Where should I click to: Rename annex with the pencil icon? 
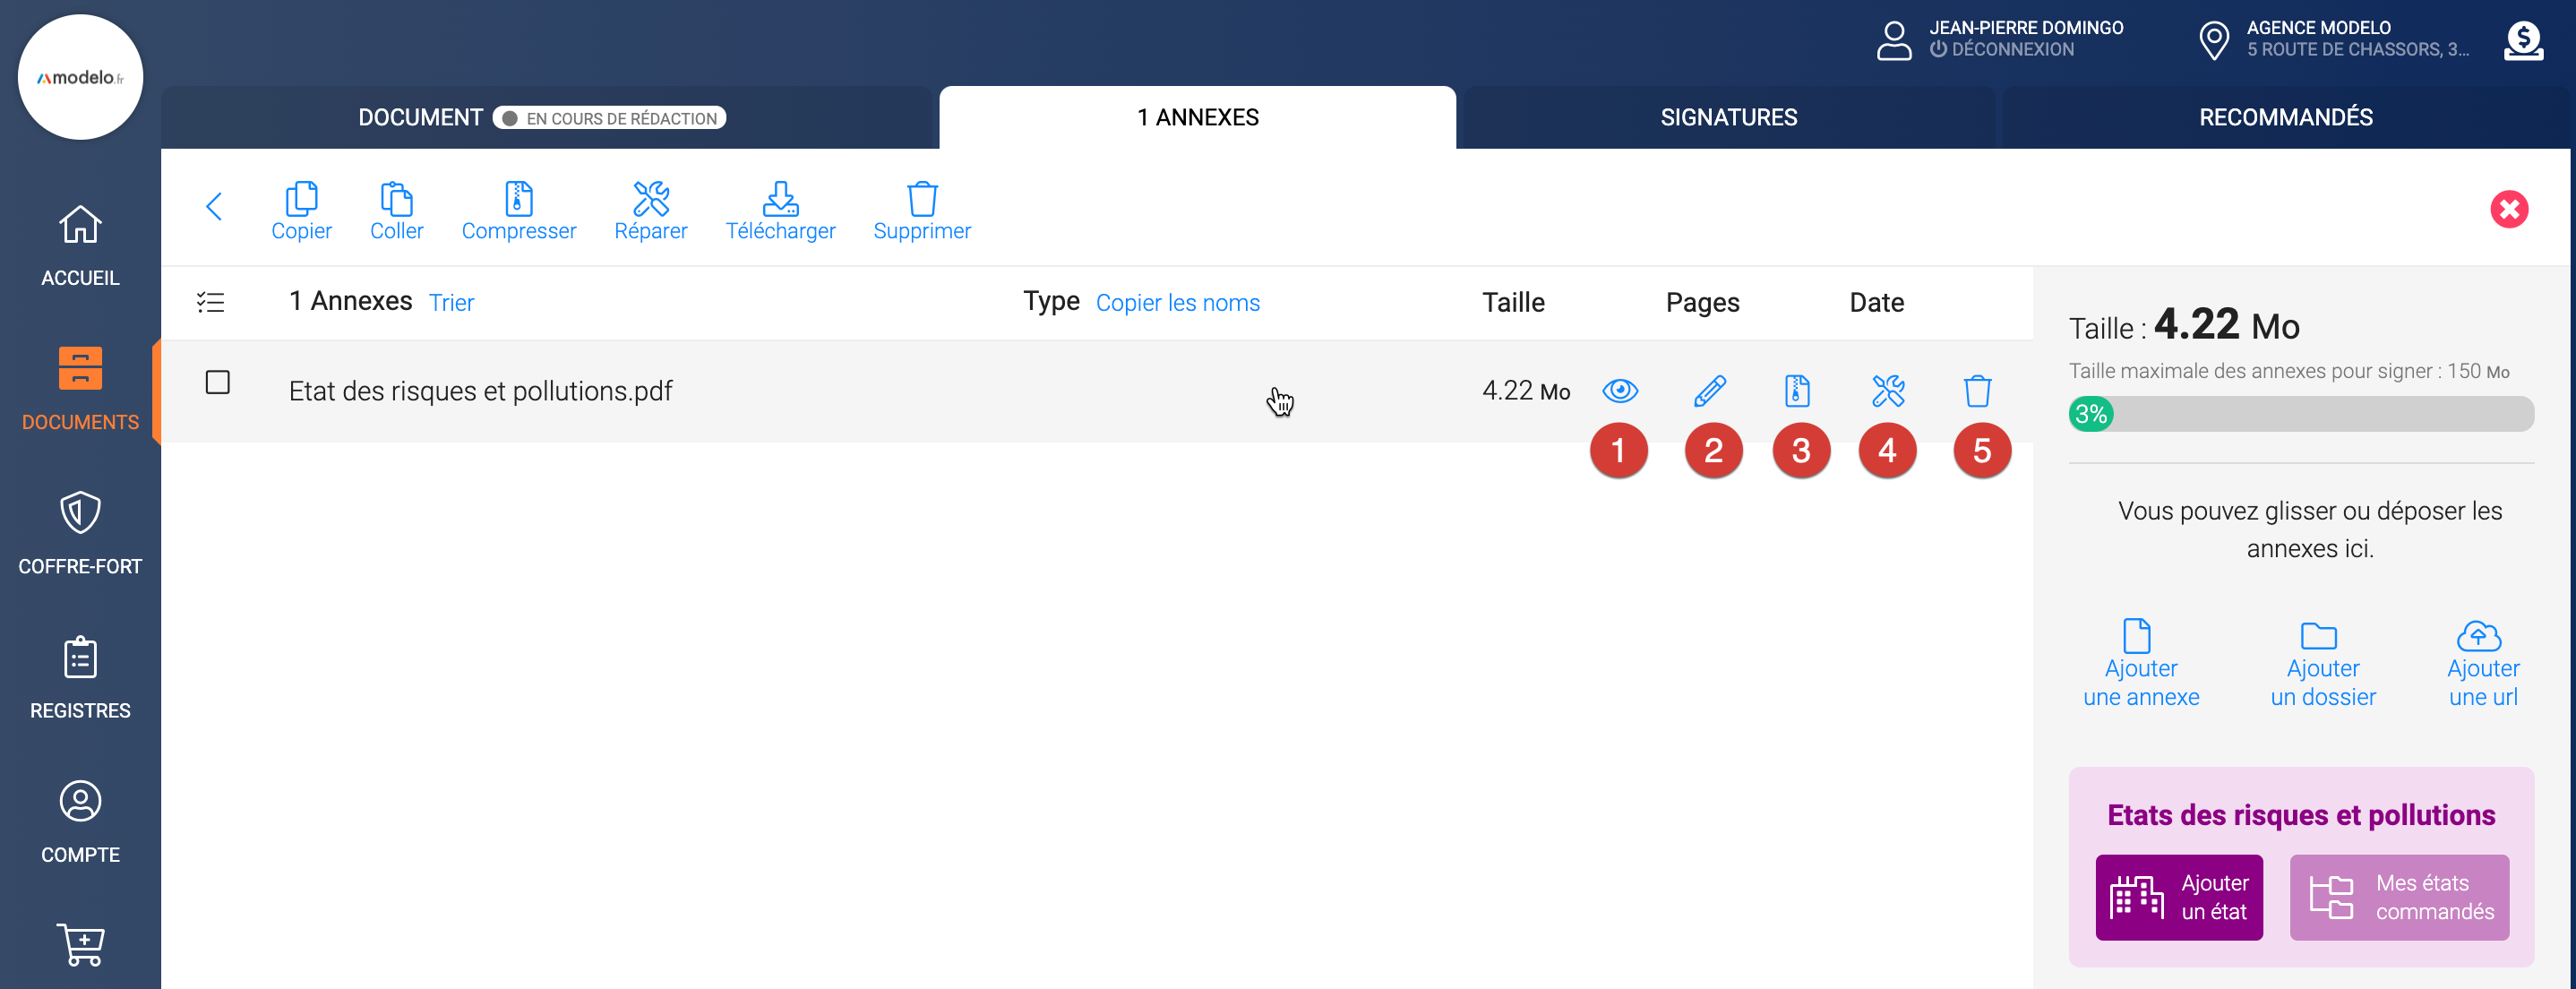pyautogui.click(x=1710, y=391)
